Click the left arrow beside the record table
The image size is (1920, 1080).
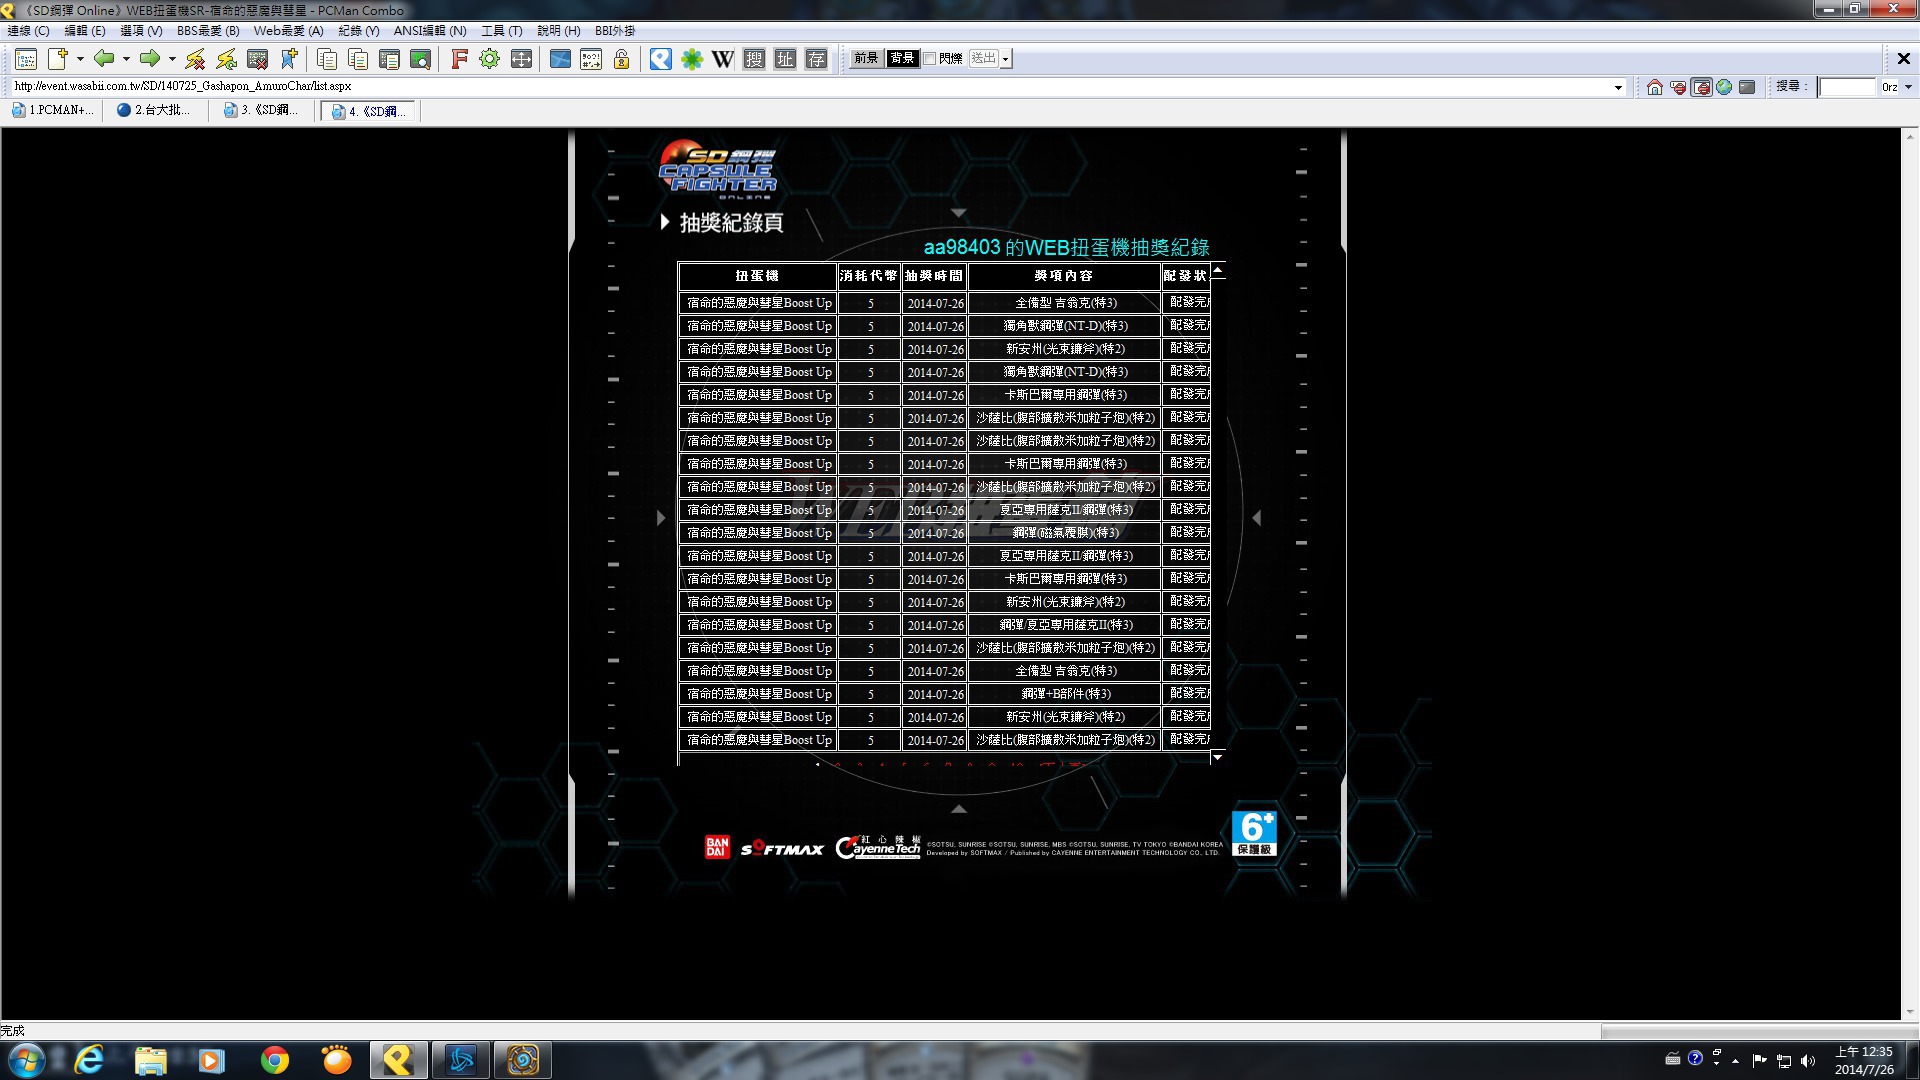(660, 518)
